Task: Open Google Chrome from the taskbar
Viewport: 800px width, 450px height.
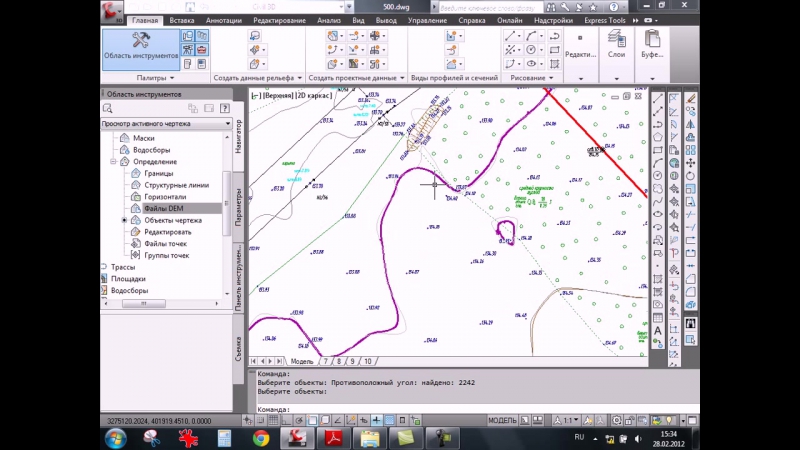Action: click(x=260, y=438)
